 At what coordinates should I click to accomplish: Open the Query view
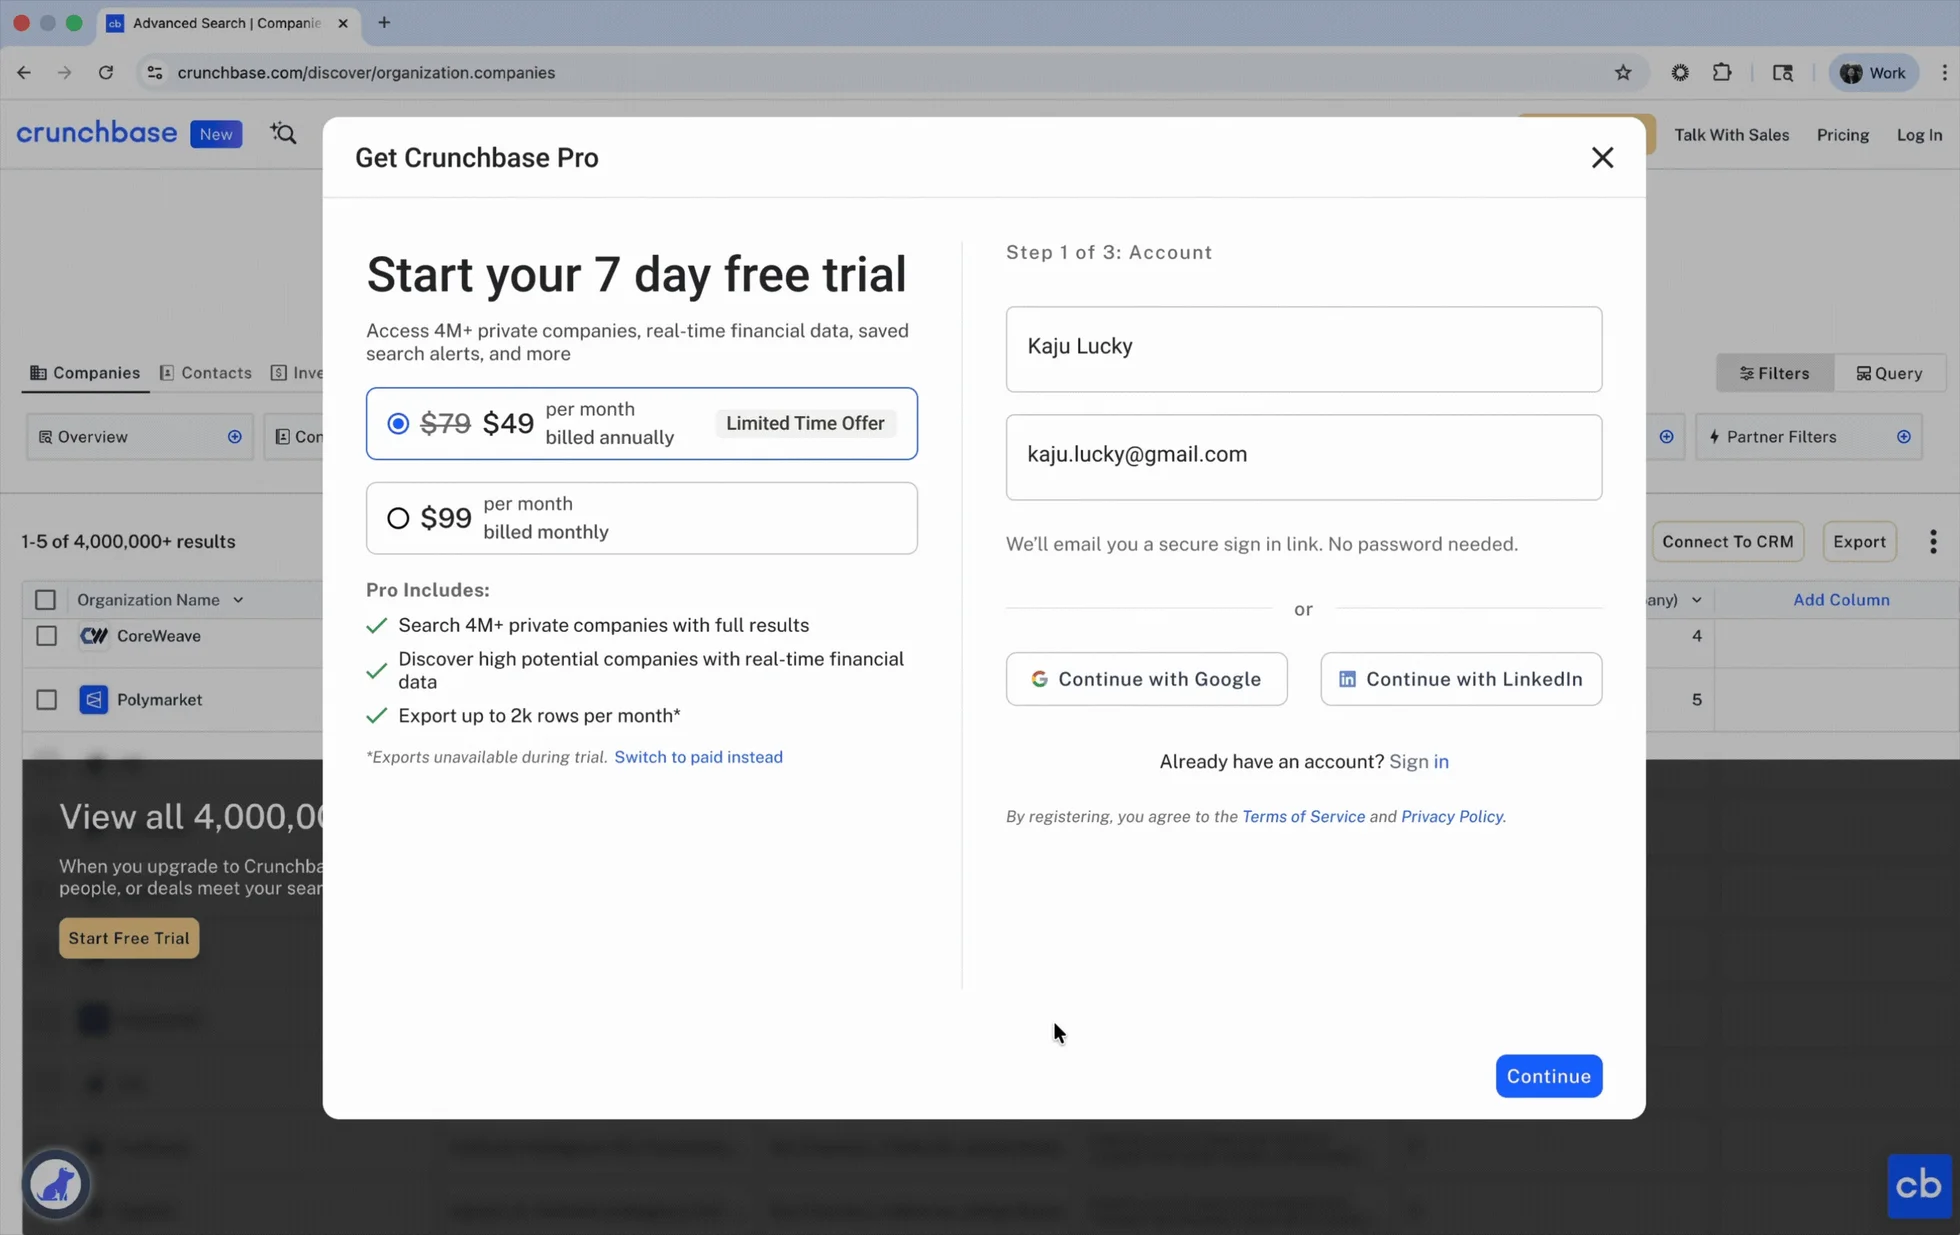pos(1889,373)
